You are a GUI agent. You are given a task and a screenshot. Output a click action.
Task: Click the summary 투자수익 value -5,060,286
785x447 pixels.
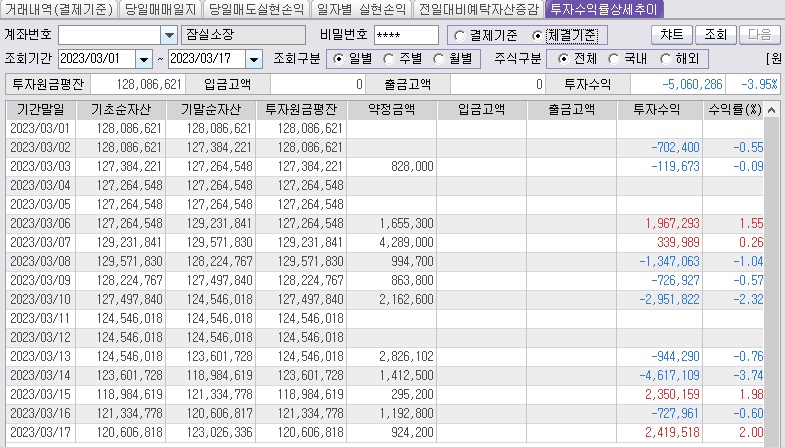(x=678, y=84)
